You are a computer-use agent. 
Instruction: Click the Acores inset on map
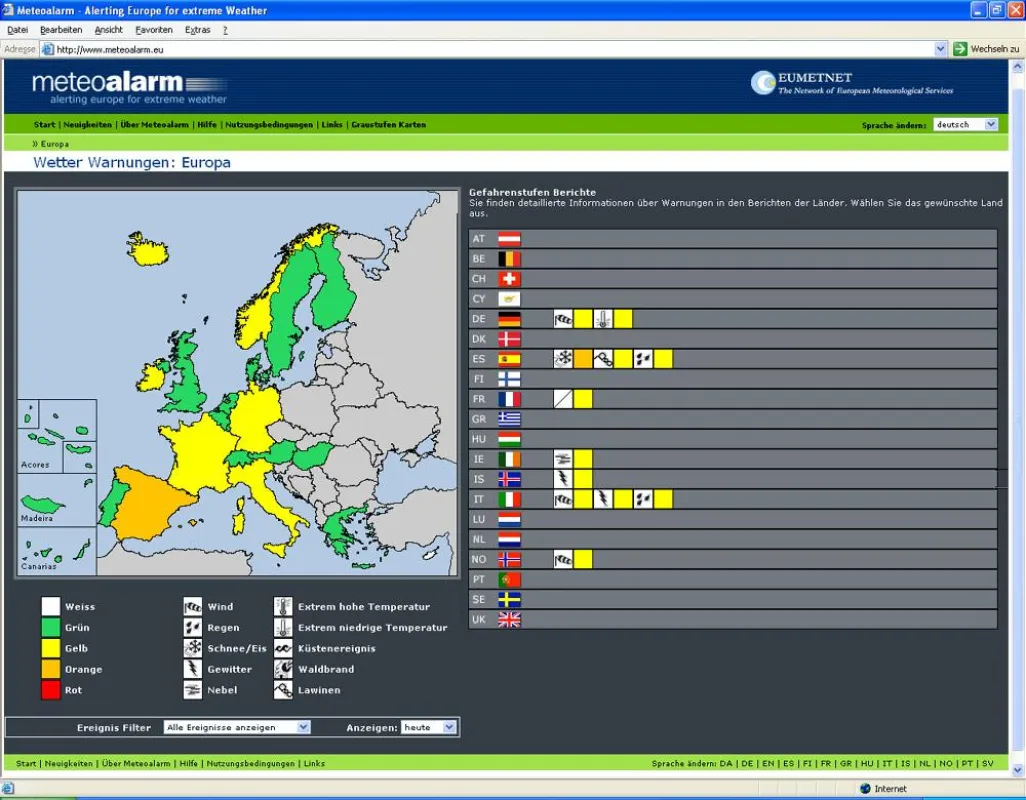[x=57, y=436]
